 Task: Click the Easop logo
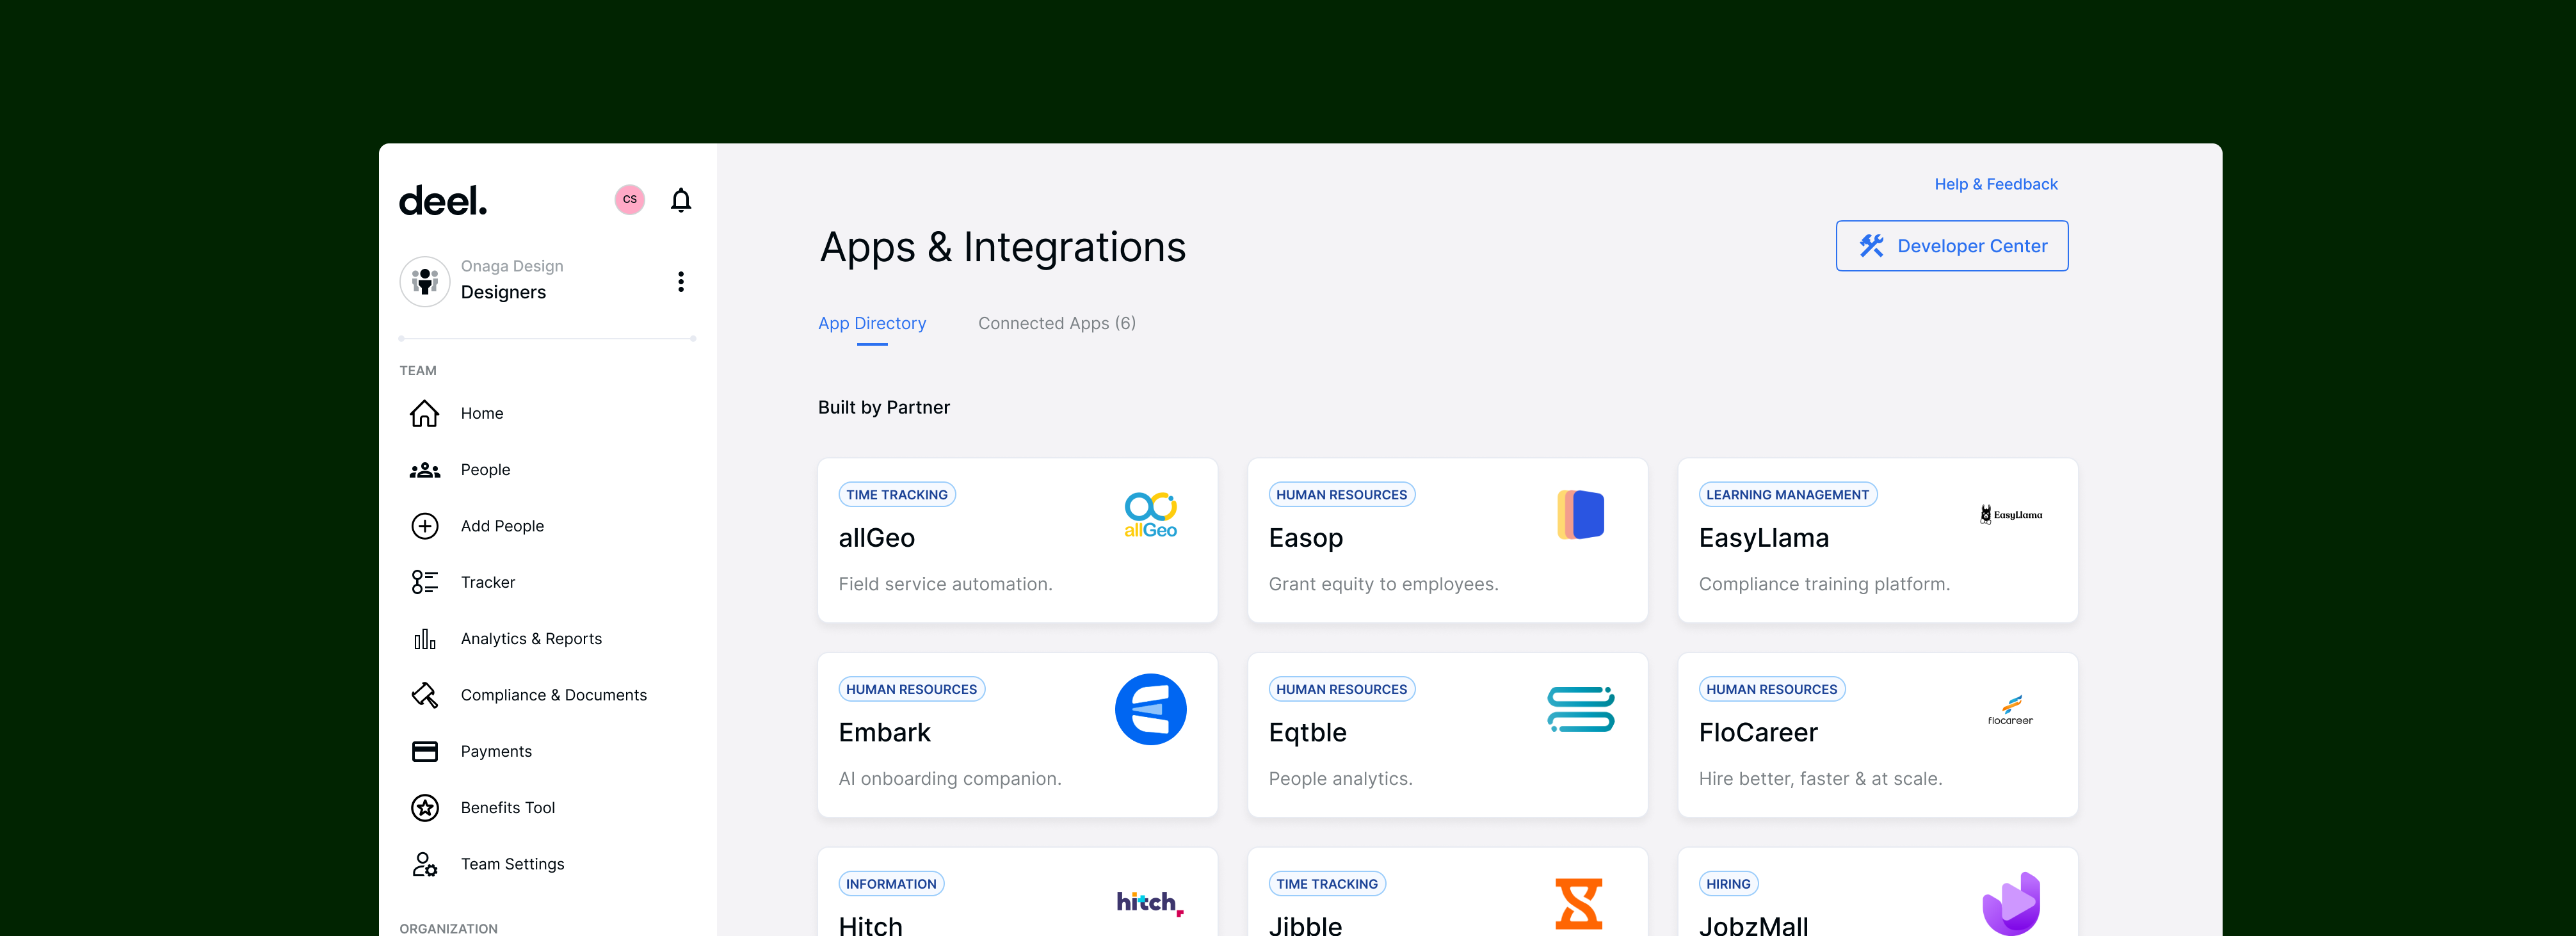point(1580,515)
